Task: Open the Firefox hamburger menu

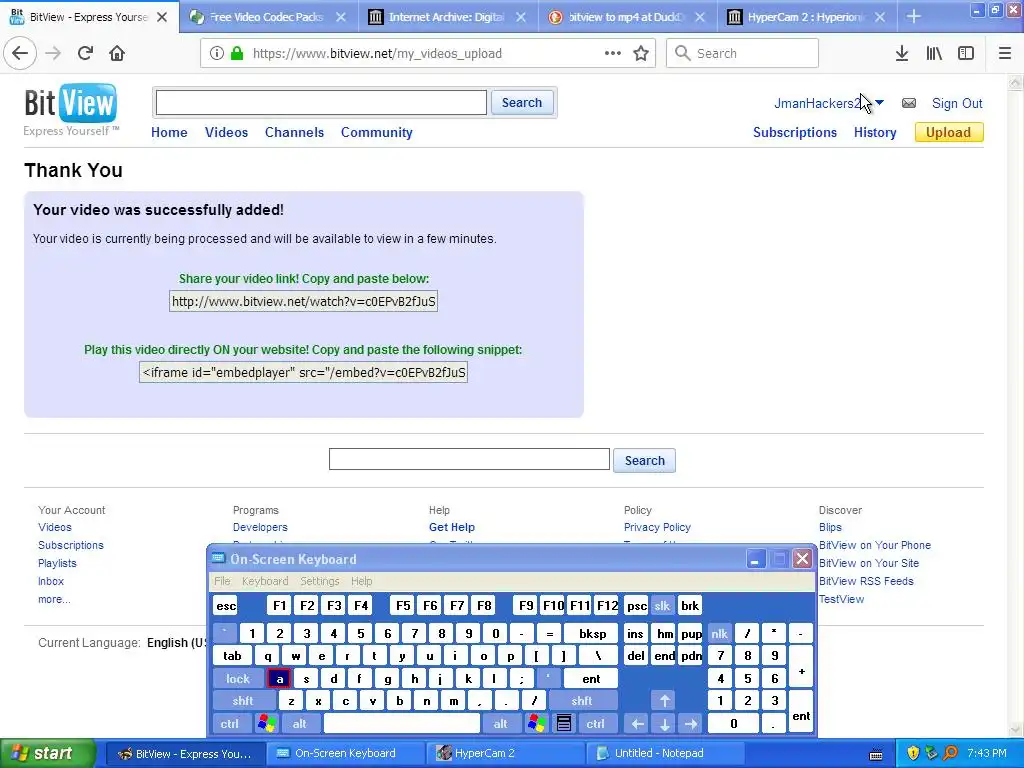Action: [1005, 54]
